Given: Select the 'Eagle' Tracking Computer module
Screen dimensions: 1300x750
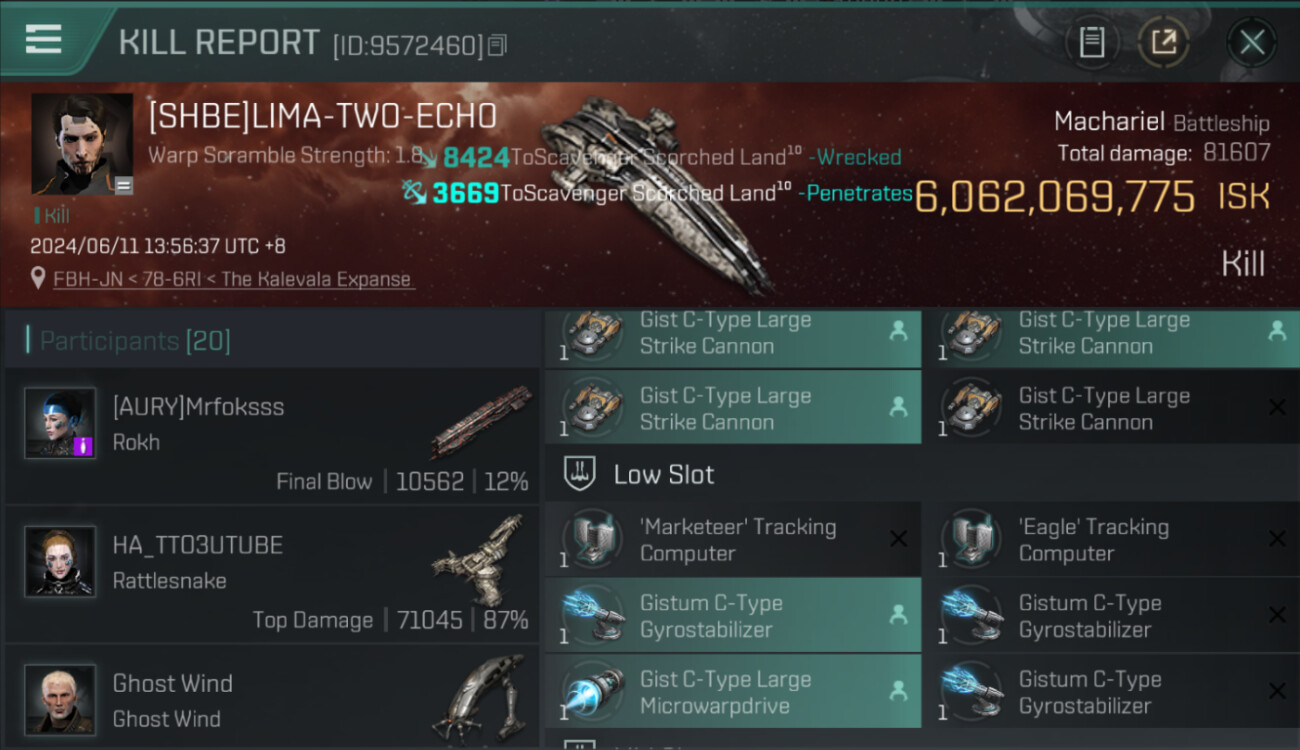Looking at the screenshot, I should (x=1112, y=540).
